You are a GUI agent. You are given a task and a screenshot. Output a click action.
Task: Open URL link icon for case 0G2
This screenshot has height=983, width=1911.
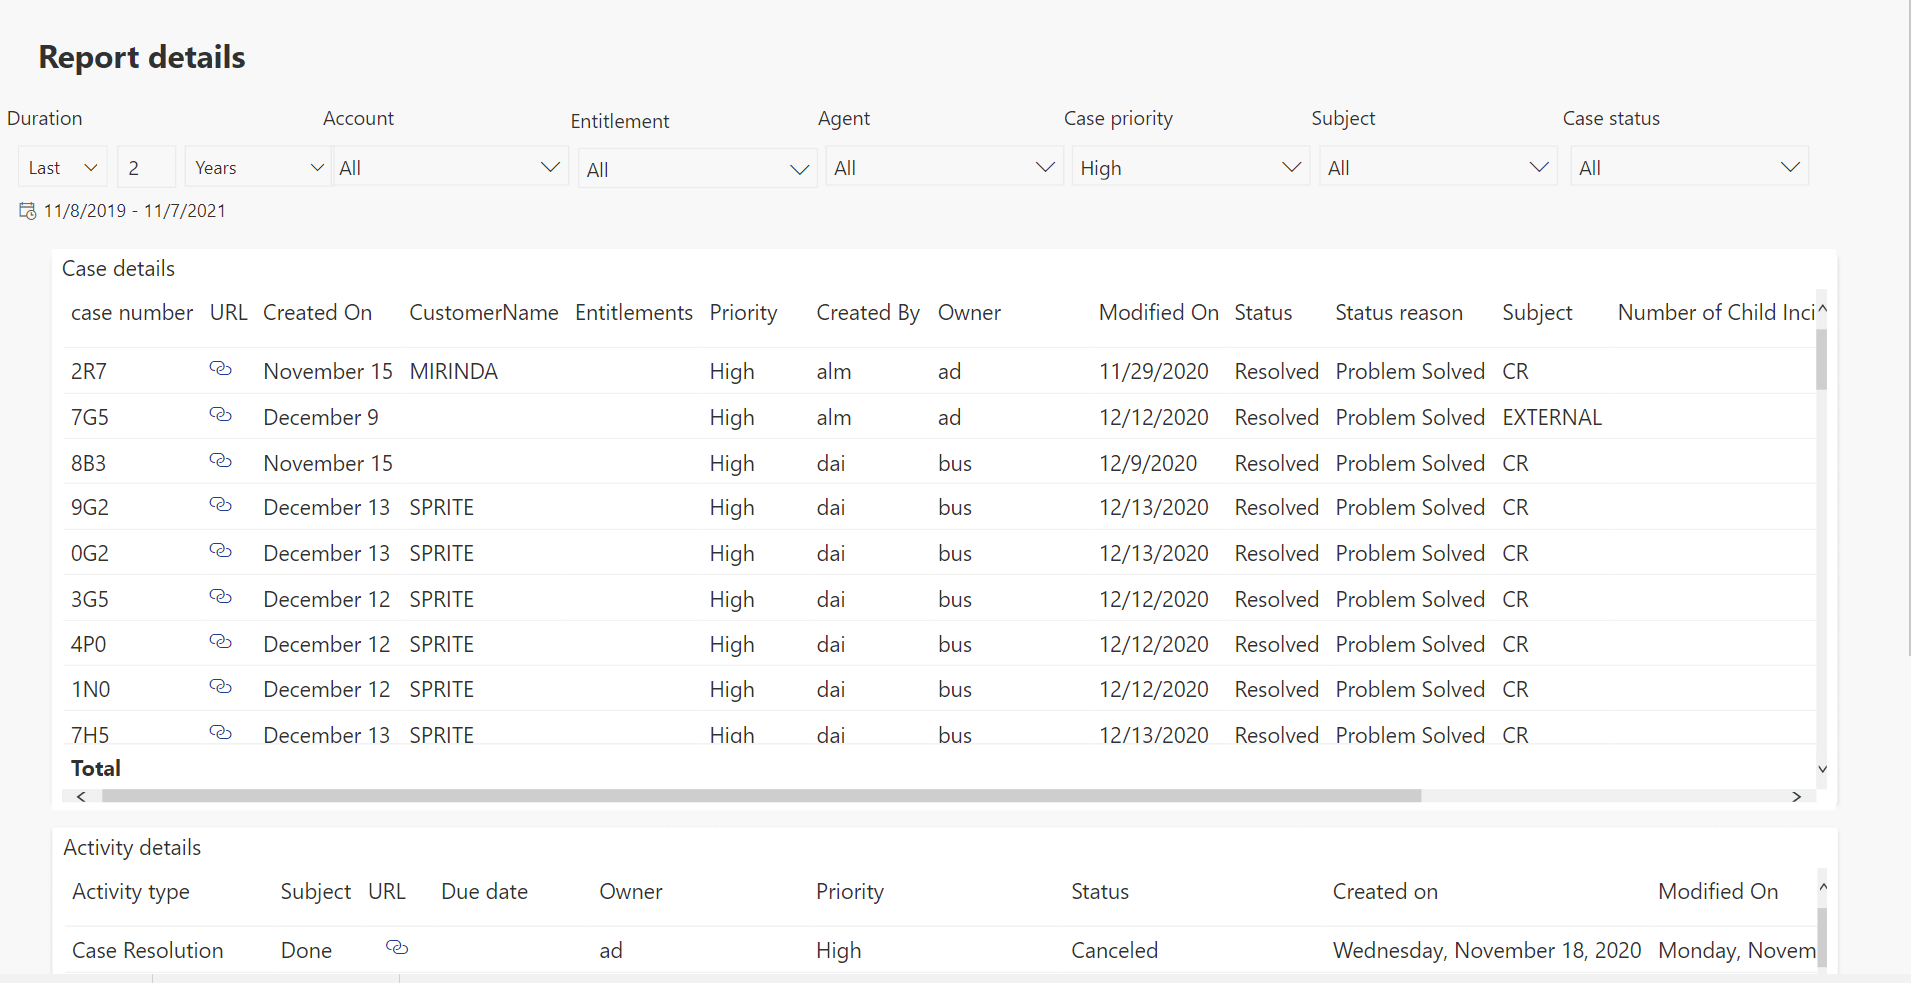[x=220, y=551]
